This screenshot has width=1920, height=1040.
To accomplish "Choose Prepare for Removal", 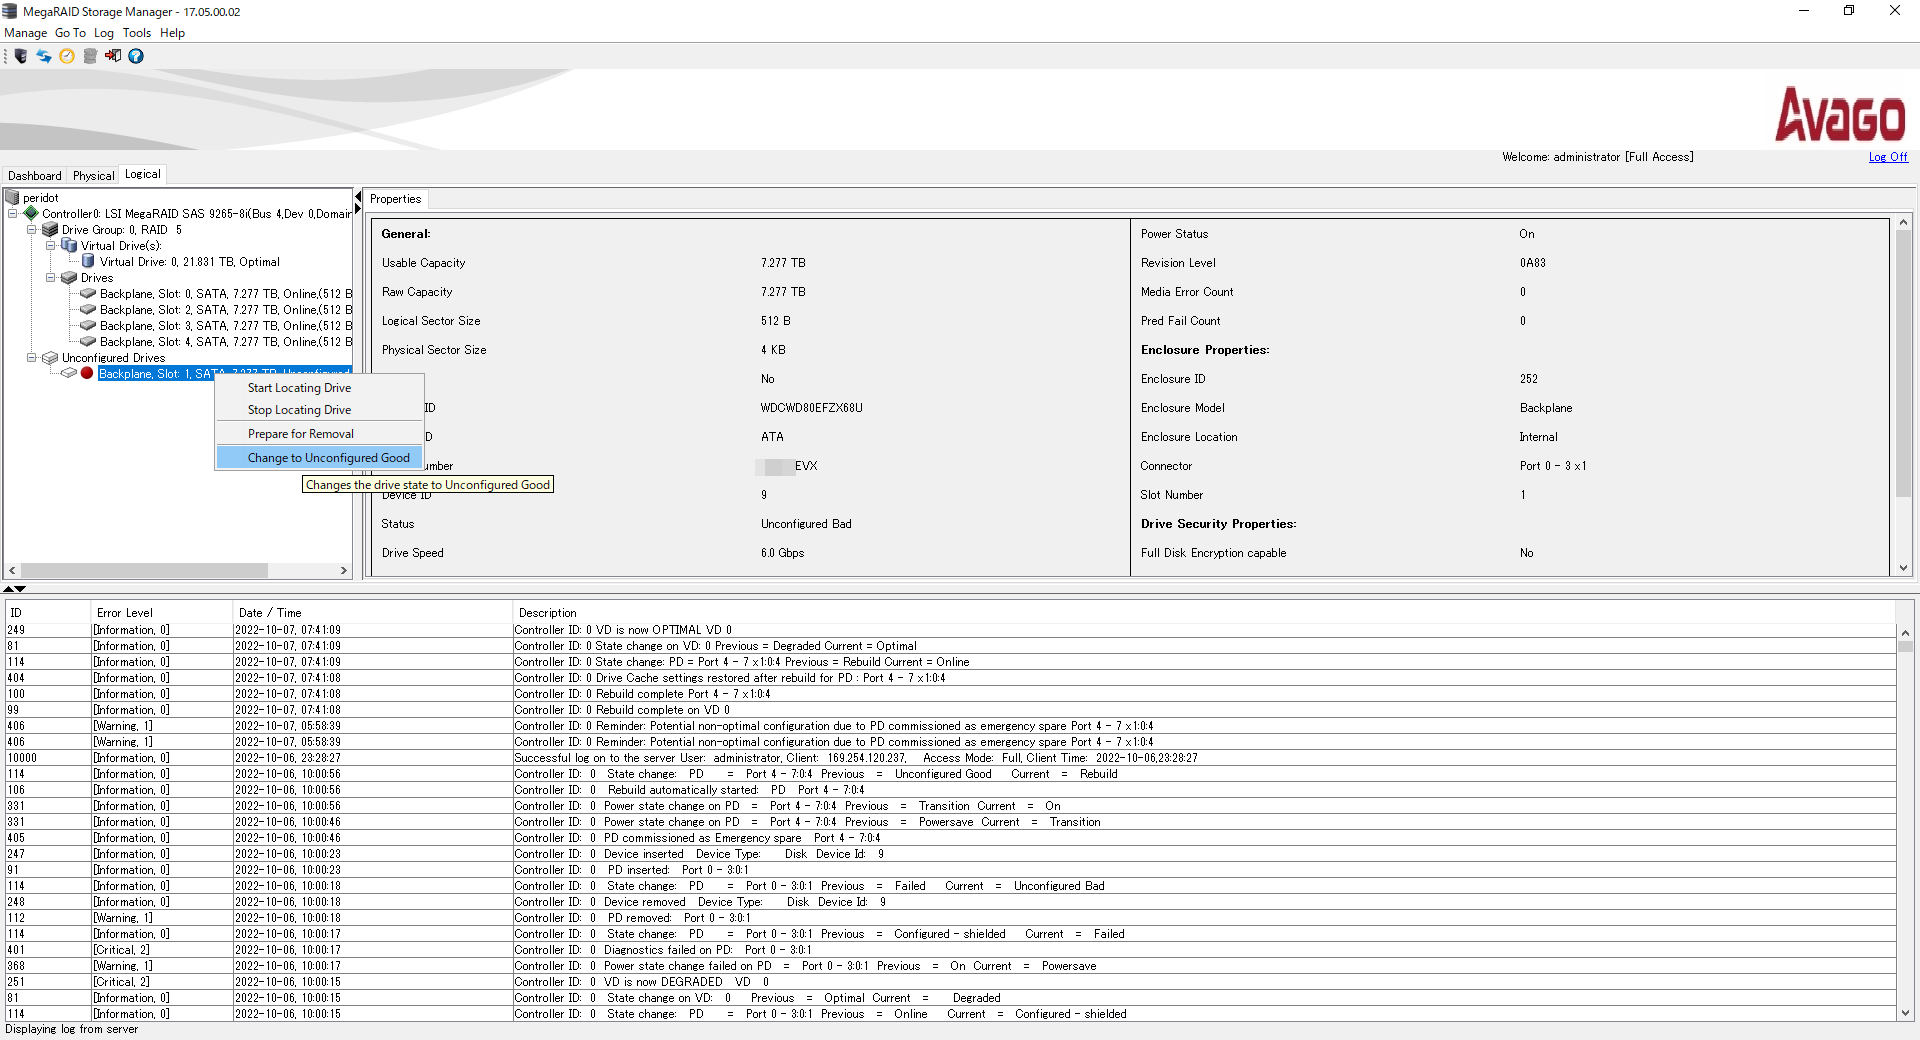I will [320, 434].
